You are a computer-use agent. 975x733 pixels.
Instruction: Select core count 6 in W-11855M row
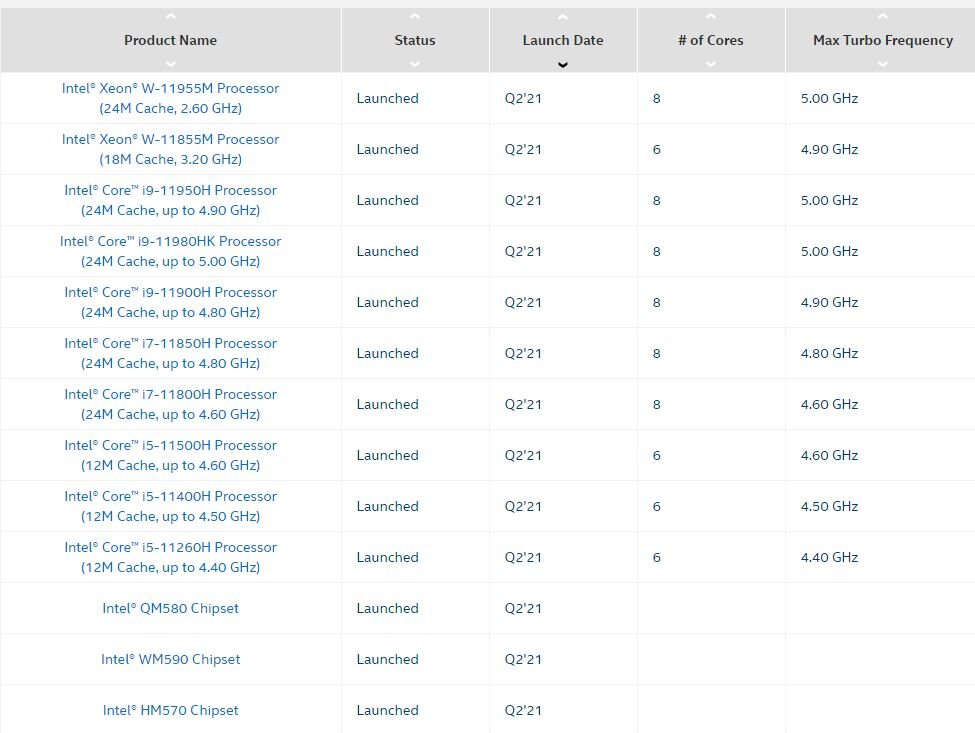(x=657, y=149)
